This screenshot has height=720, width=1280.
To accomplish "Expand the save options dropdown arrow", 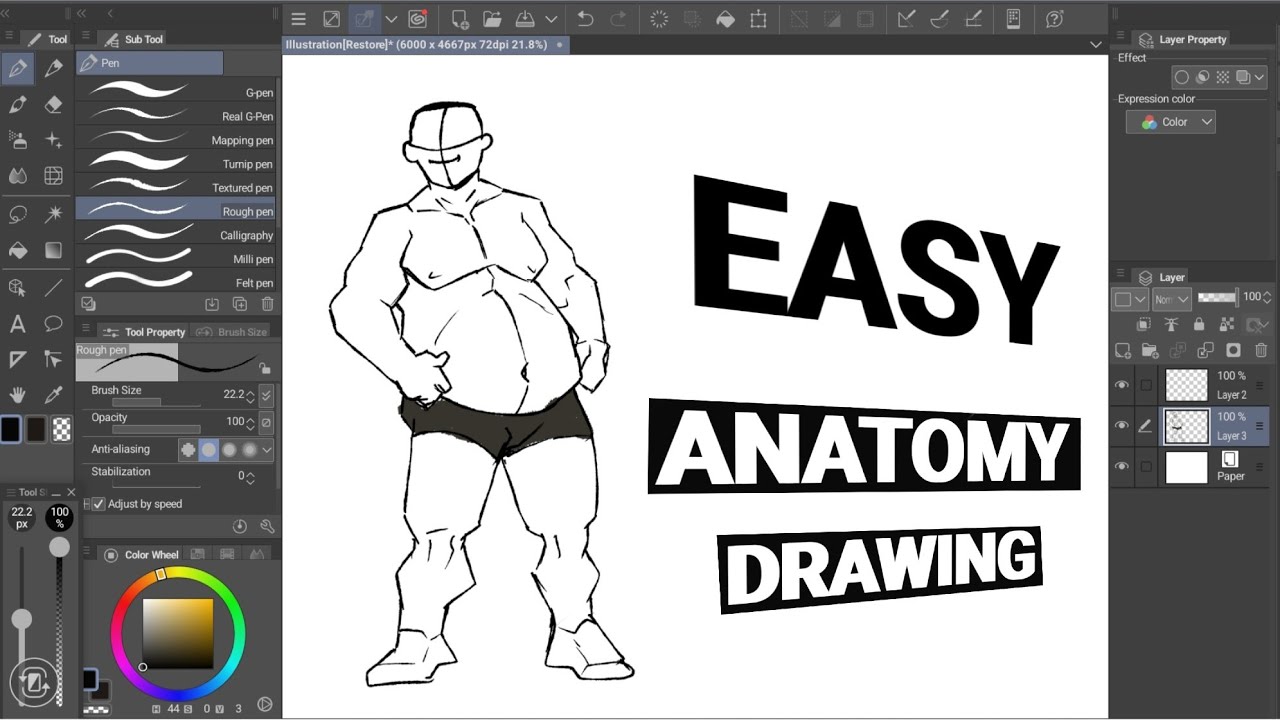I will (x=551, y=19).
